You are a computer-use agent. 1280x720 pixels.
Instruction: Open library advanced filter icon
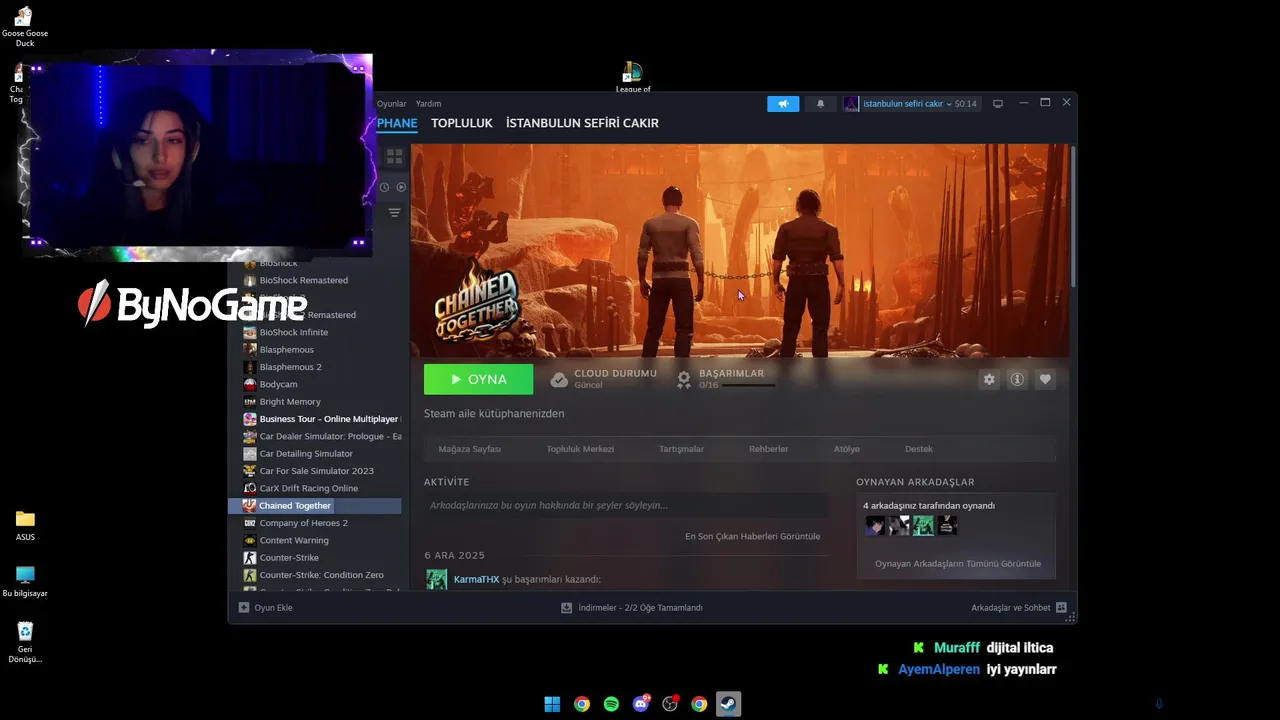(x=394, y=213)
